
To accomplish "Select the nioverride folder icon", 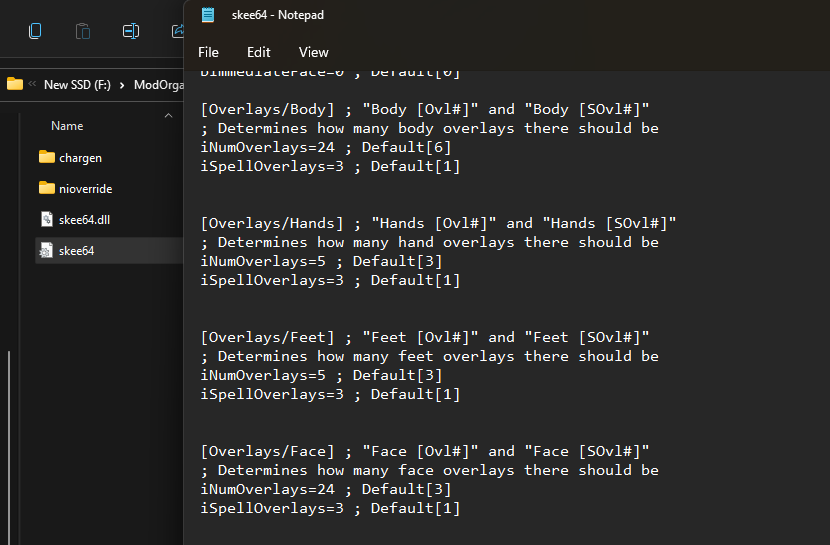I will tap(47, 188).
